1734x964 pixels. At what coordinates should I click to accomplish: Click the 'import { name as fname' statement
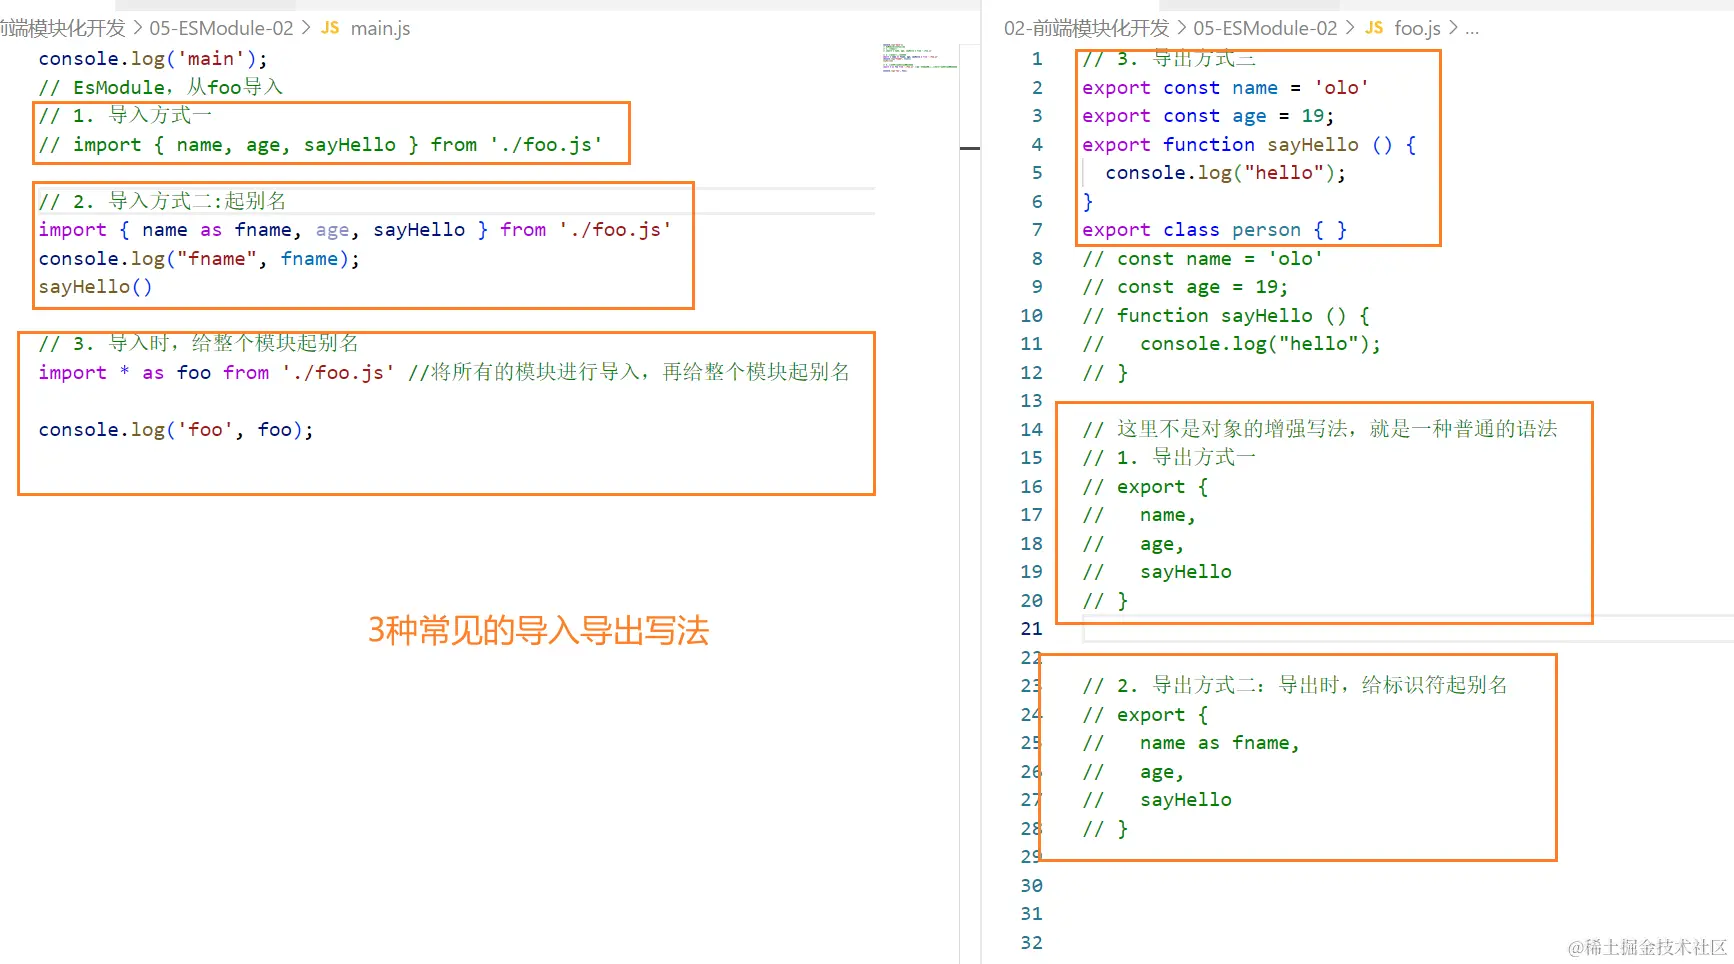355,230
